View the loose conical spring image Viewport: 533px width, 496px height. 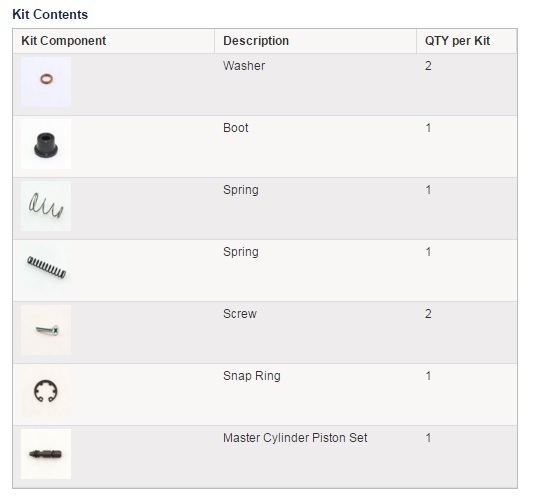tap(46, 206)
